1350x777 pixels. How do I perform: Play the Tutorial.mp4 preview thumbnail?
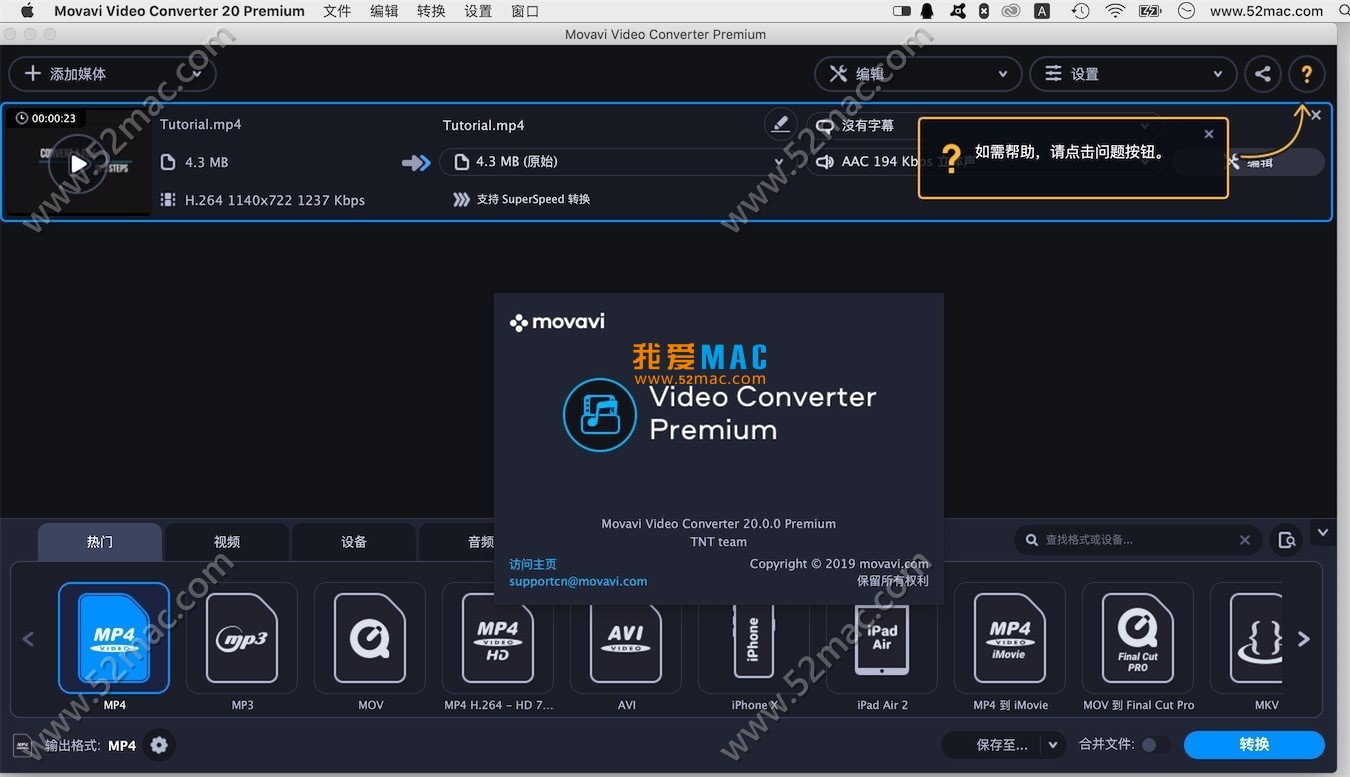pos(78,163)
